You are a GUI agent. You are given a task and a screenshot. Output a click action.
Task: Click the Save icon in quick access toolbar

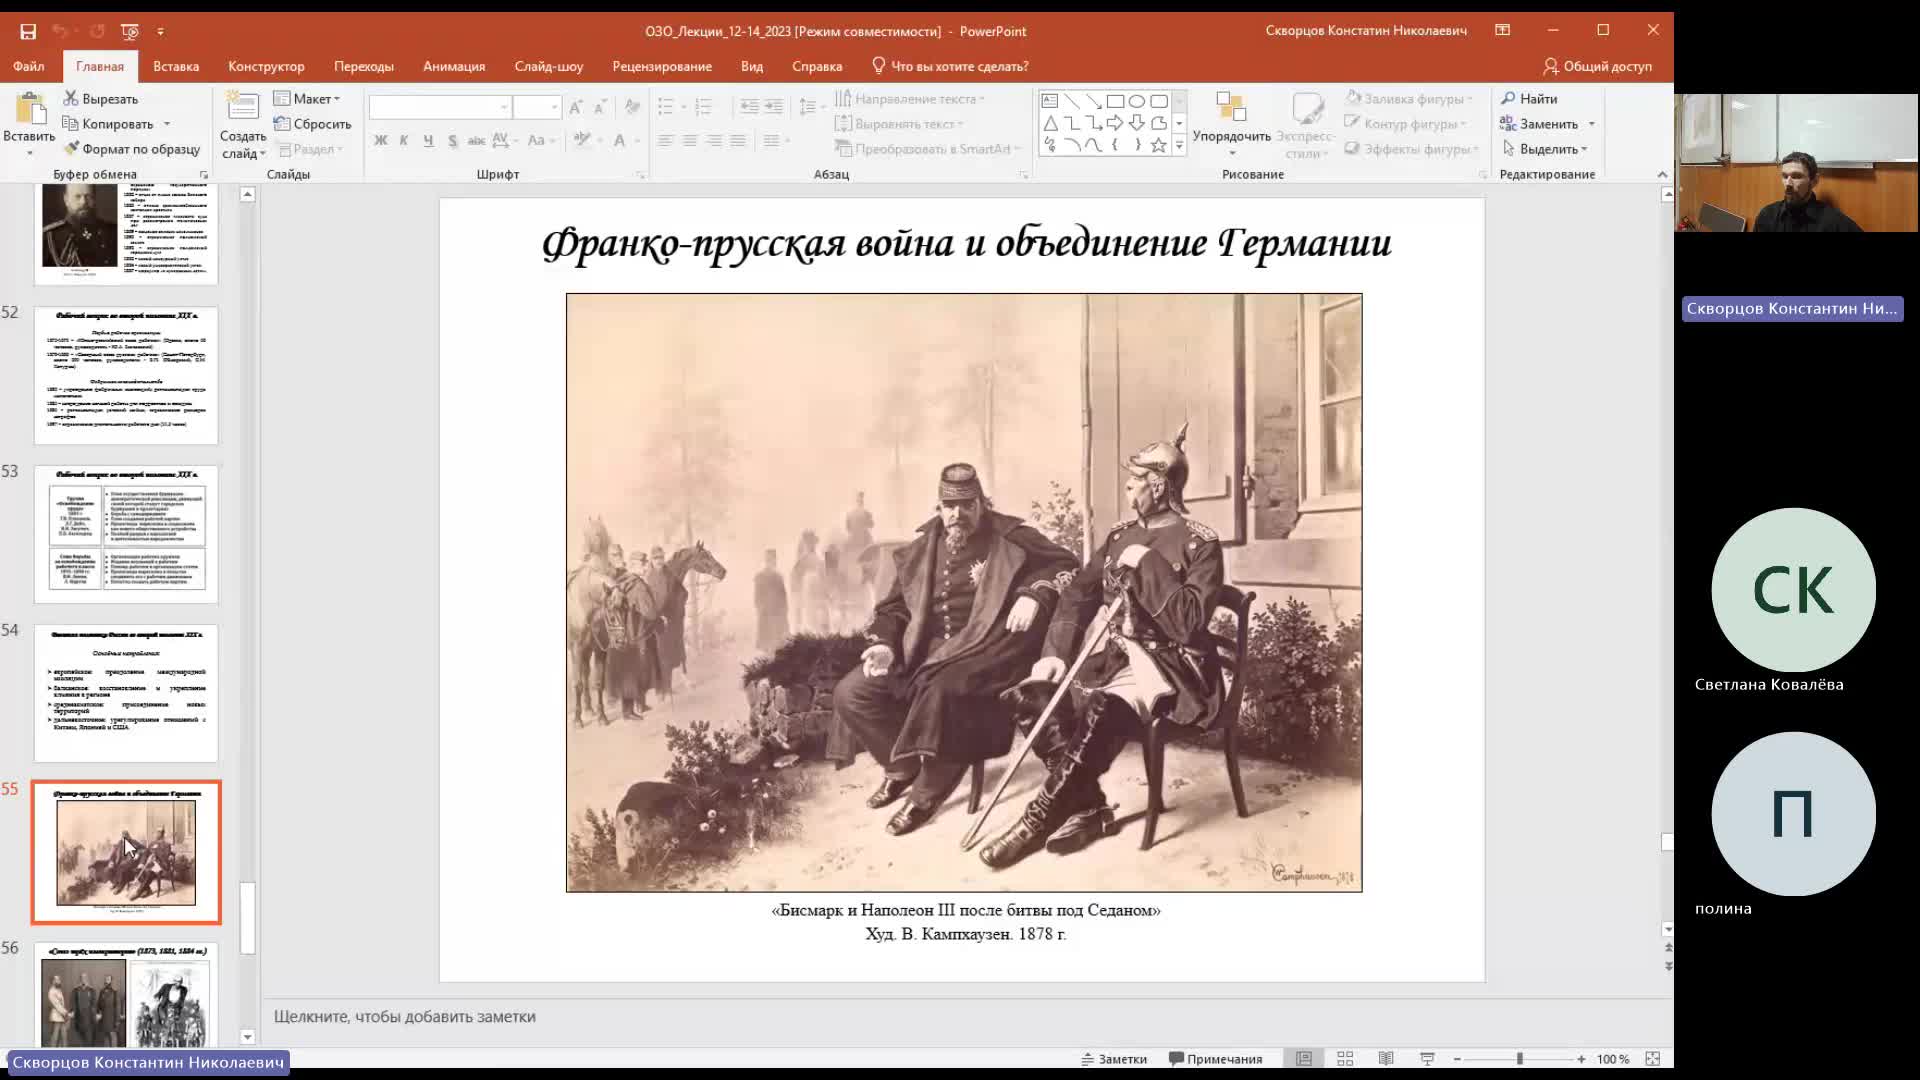pyautogui.click(x=28, y=31)
